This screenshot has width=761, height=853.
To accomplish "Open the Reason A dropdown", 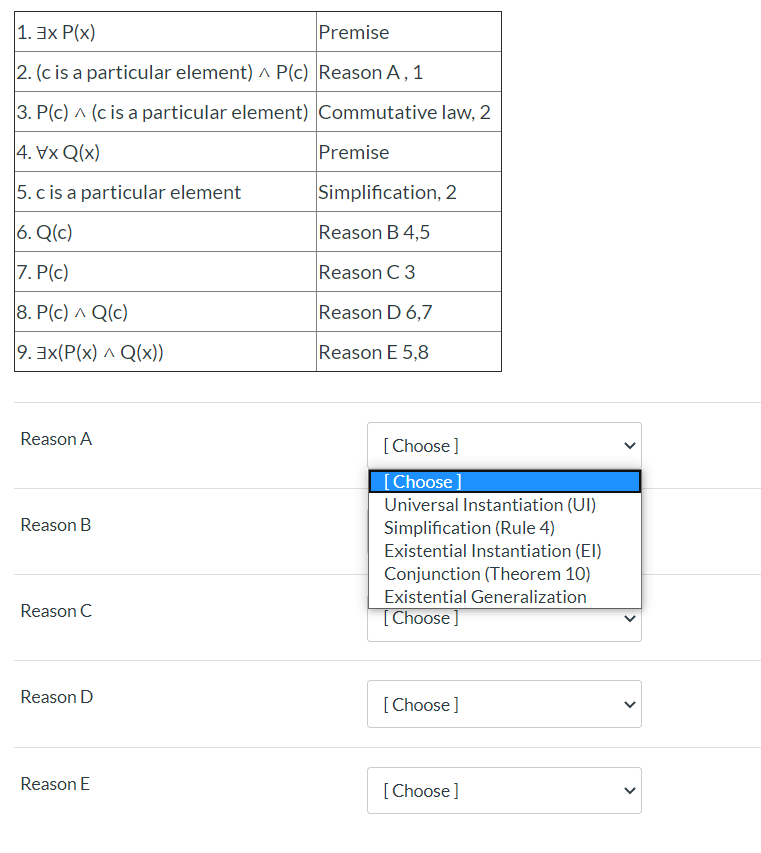I will tap(504, 445).
